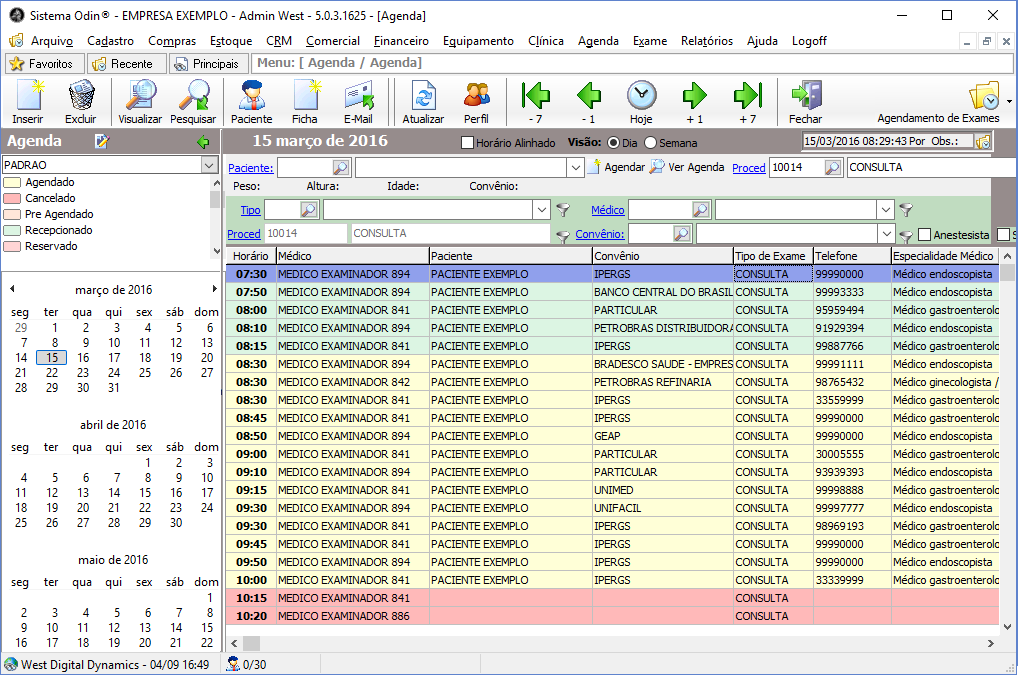Click Ver Agenda magnifier button

click(x=688, y=167)
